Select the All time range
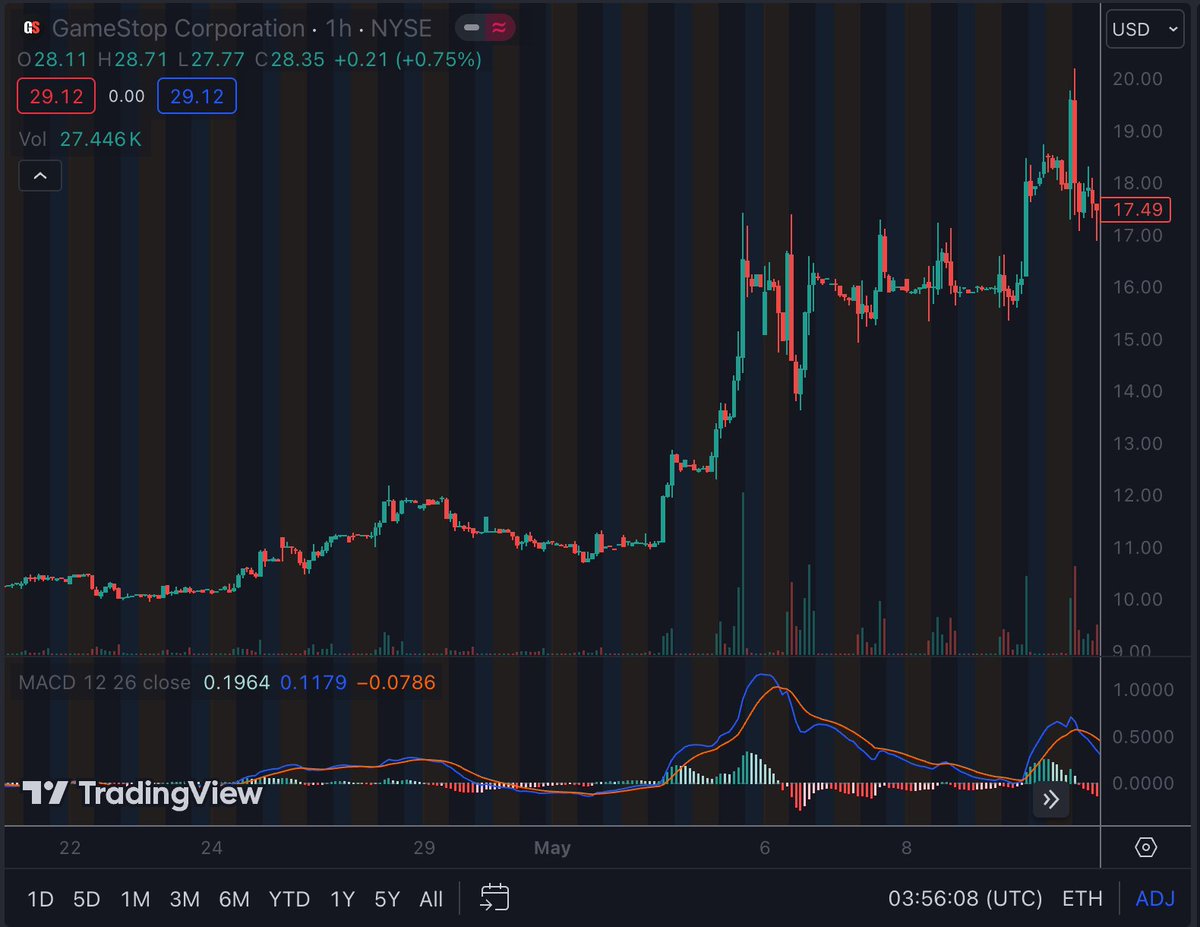This screenshot has width=1200, height=927. pyautogui.click(x=431, y=899)
